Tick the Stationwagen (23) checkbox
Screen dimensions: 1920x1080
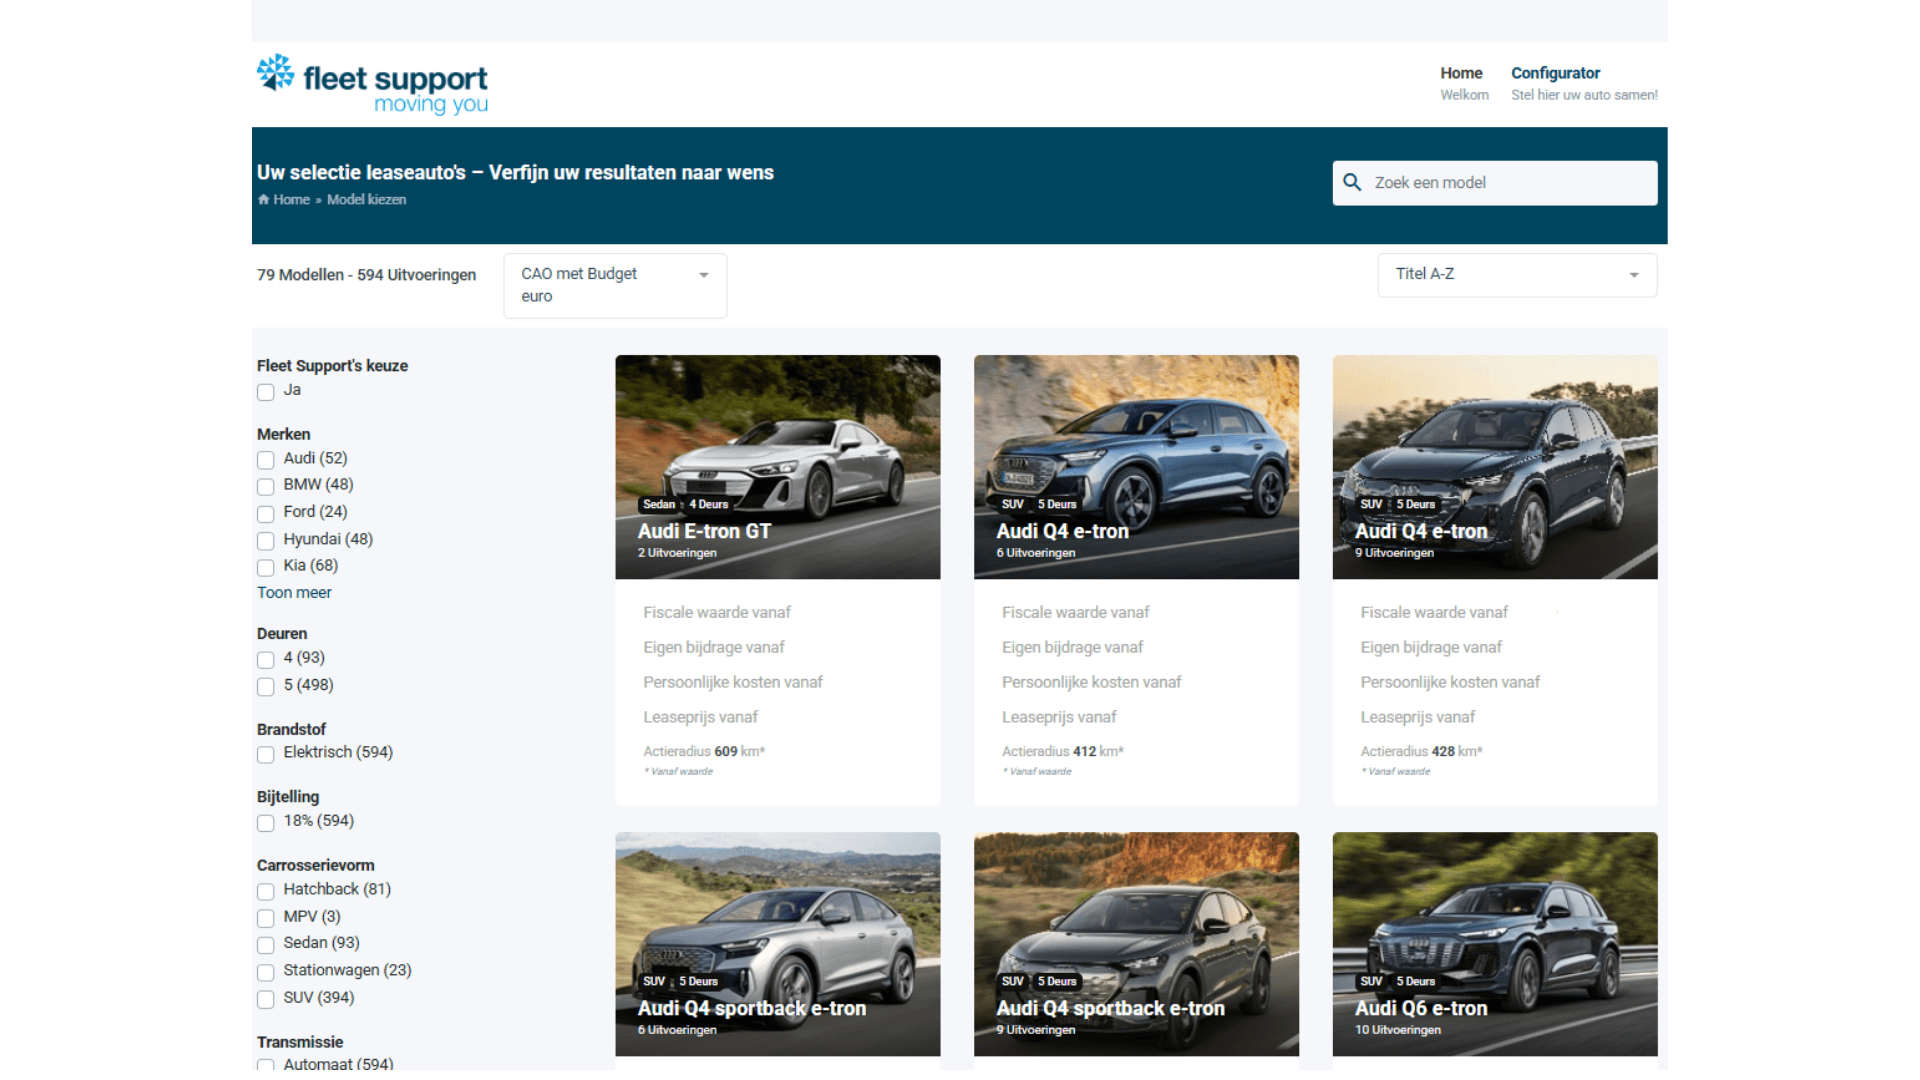tap(265, 972)
